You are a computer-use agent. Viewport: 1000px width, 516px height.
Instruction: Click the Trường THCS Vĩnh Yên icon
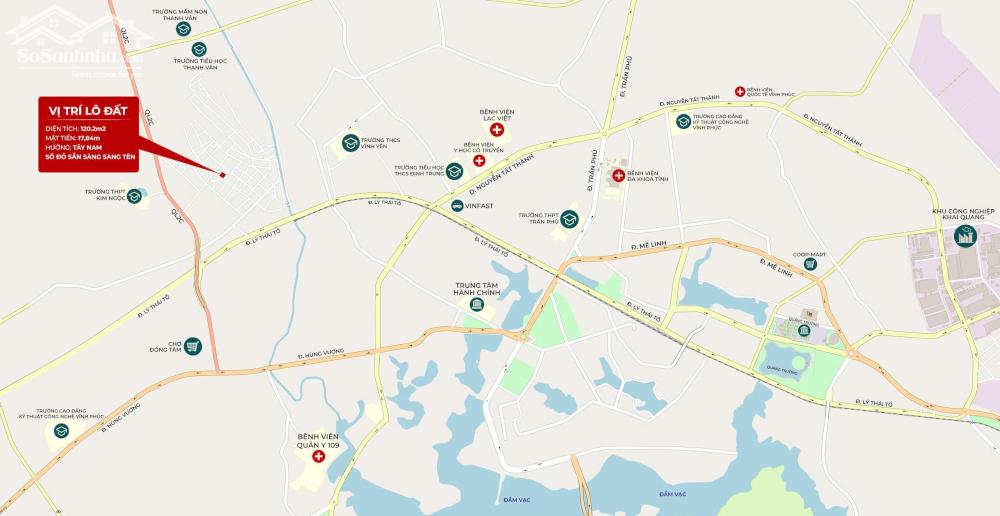[x=351, y=143]
